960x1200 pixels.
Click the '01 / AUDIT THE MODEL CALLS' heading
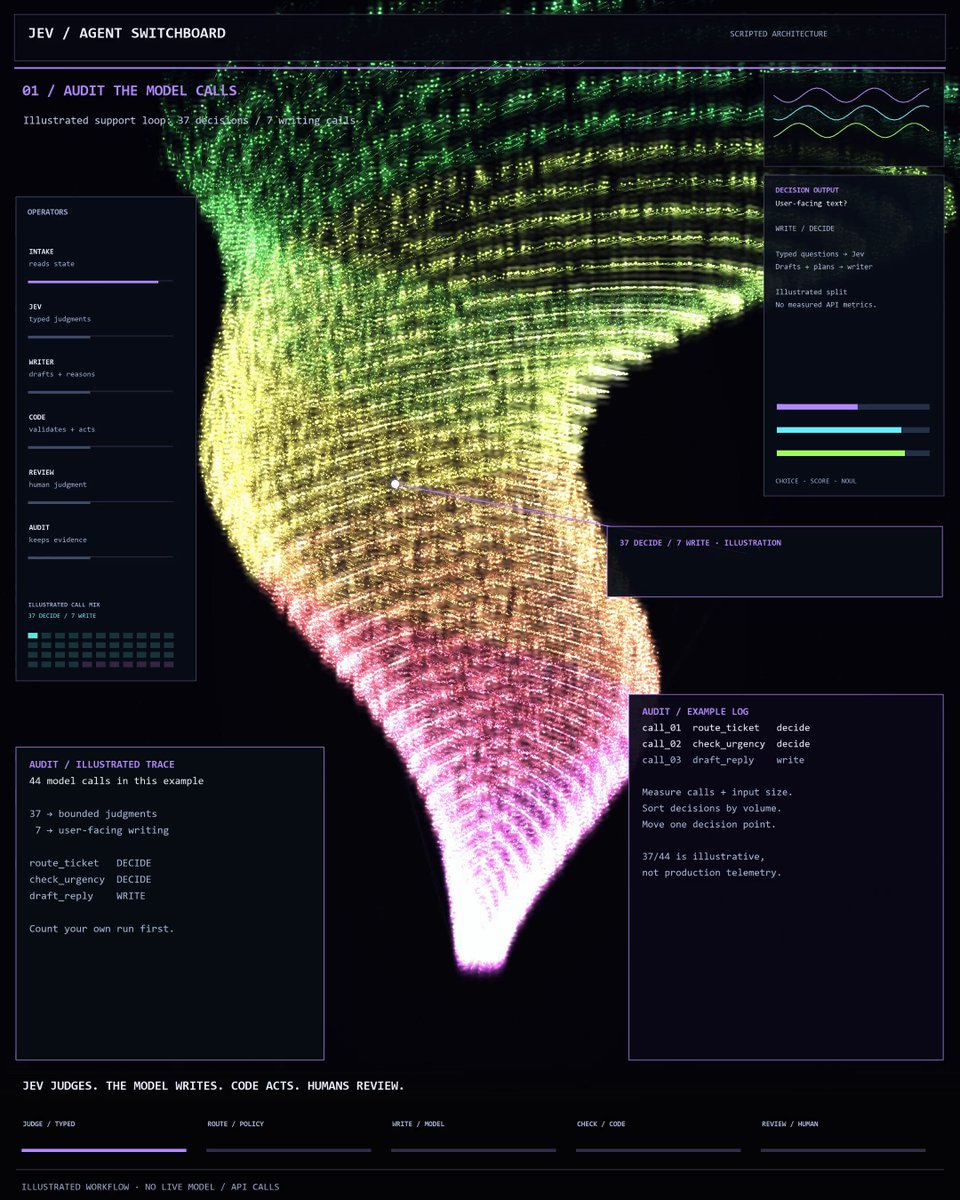[130, 91]
